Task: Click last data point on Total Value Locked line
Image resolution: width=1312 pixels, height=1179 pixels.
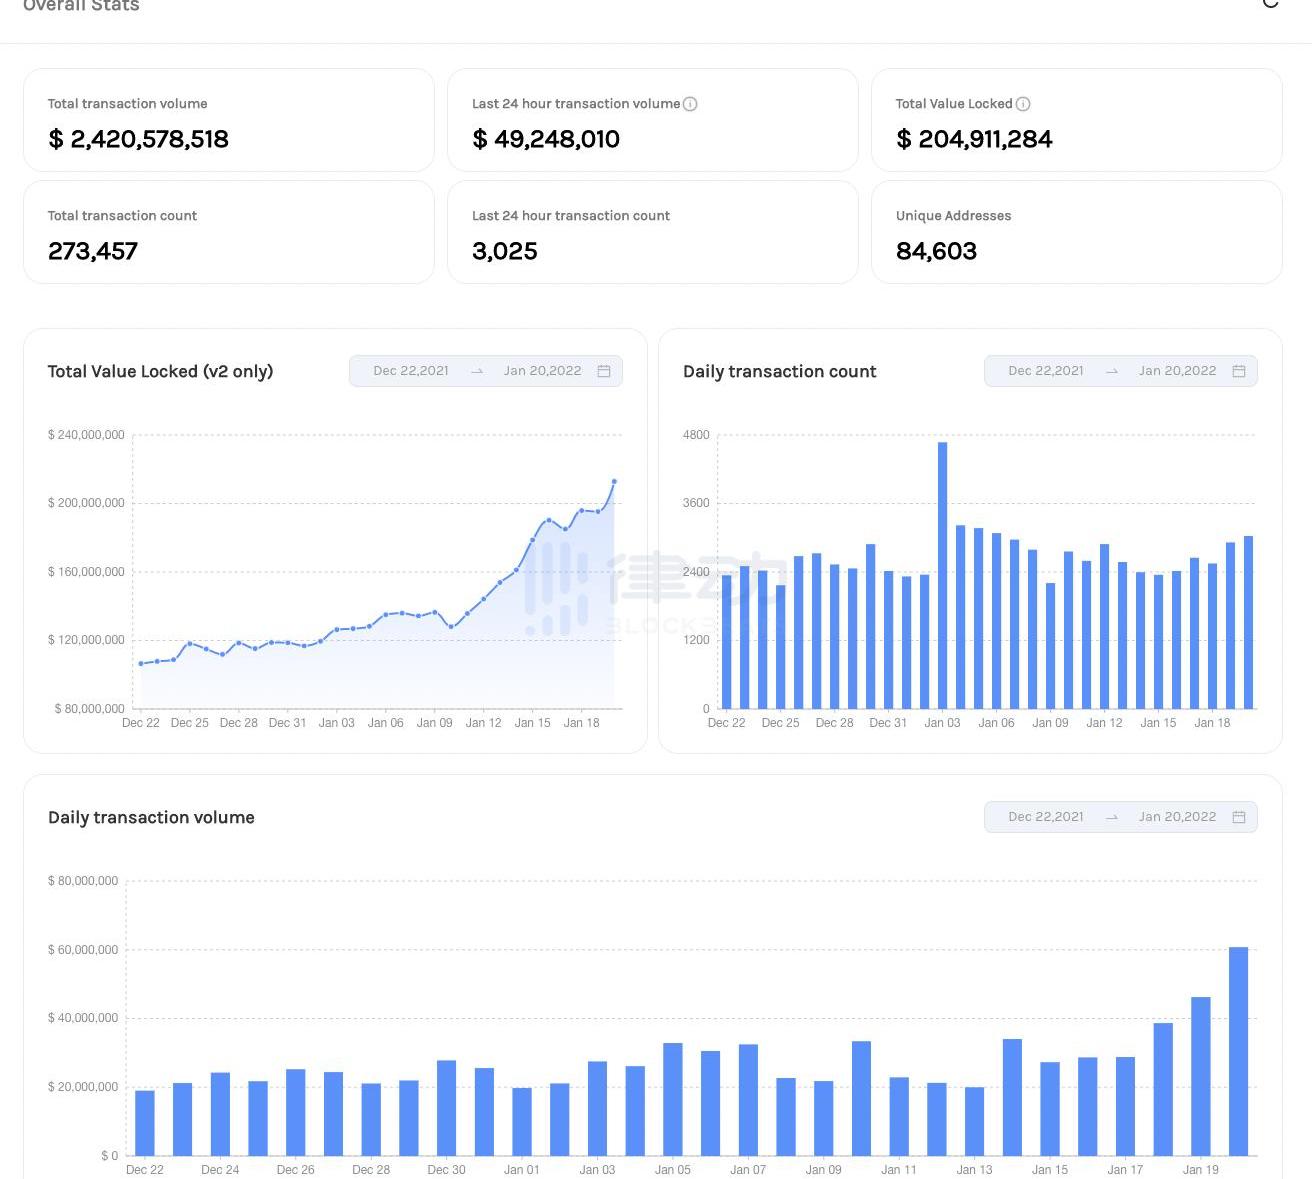Action: (x=614, y=482)
